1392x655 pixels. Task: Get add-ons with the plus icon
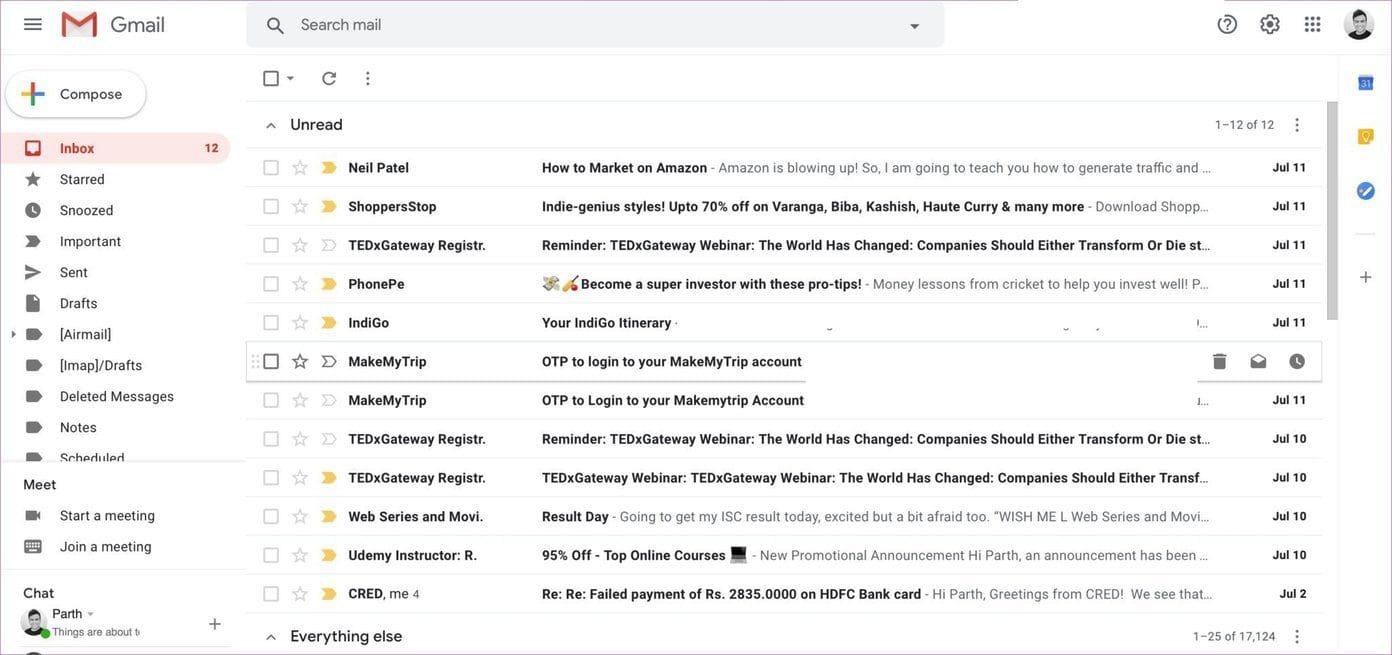pyautogui.click(x=1365, y=277)
